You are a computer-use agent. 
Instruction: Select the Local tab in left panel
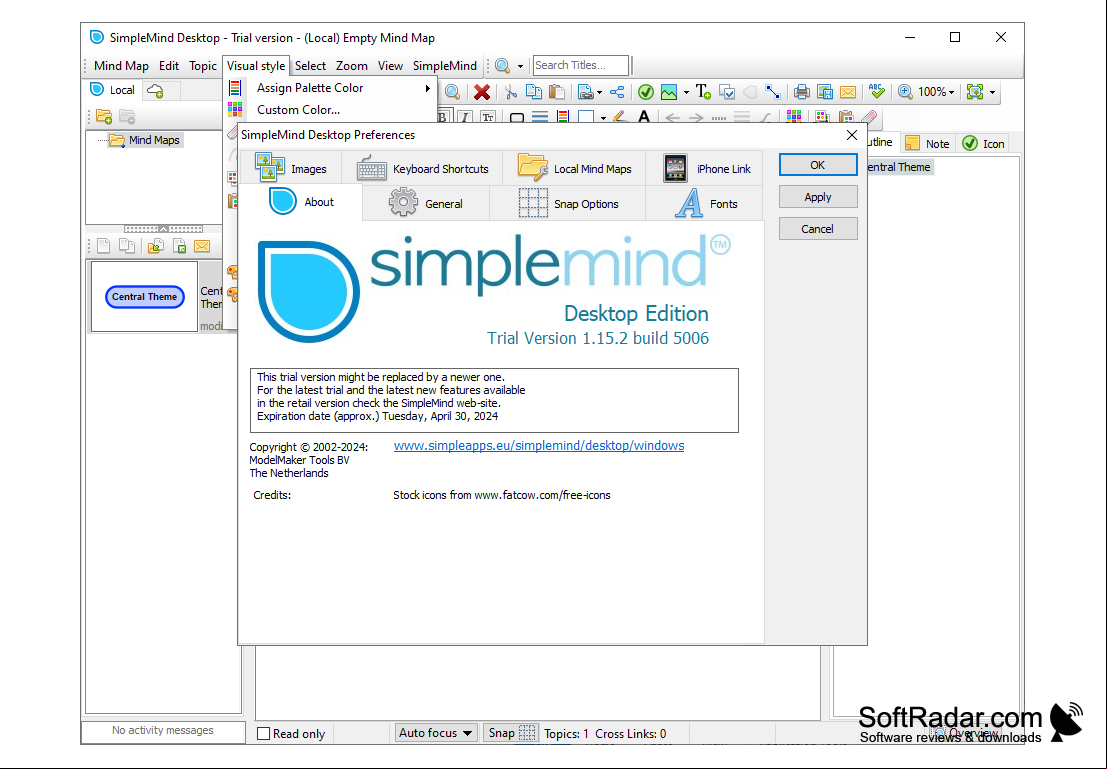tap(113, 90)
